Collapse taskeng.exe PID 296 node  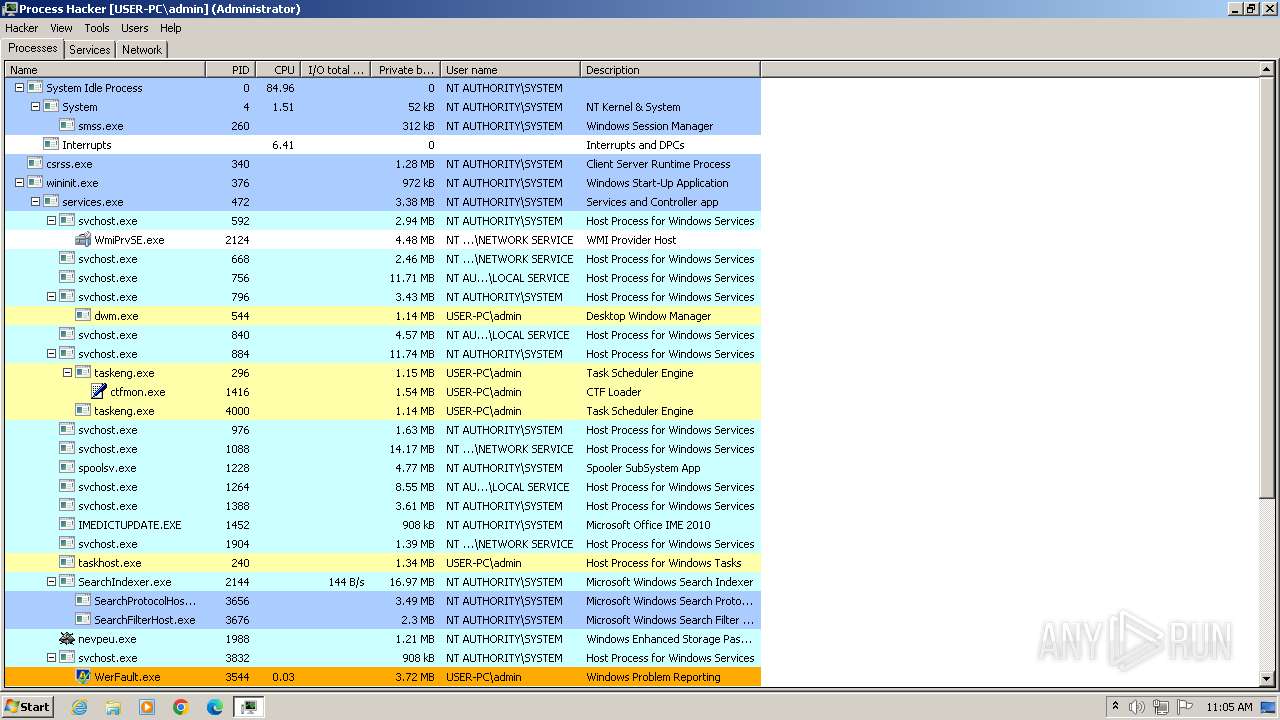coord(67,373)
